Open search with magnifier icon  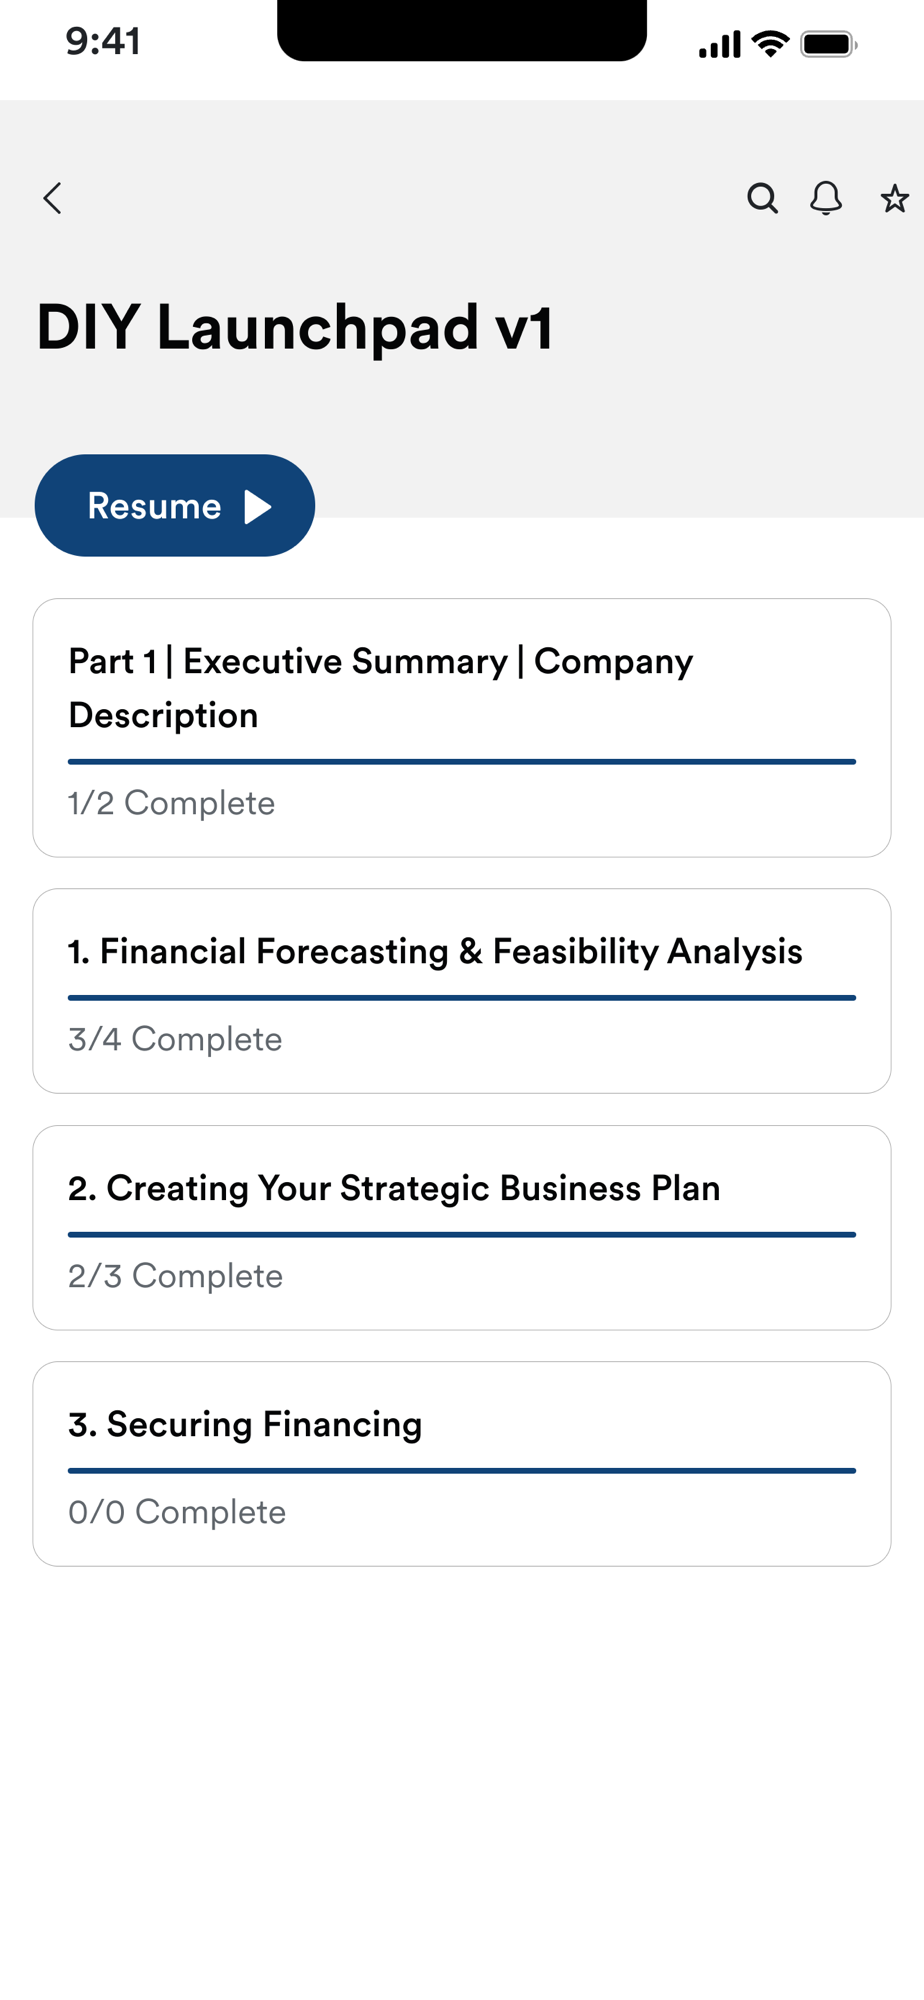pyautogui.click(x=762, y=198)
